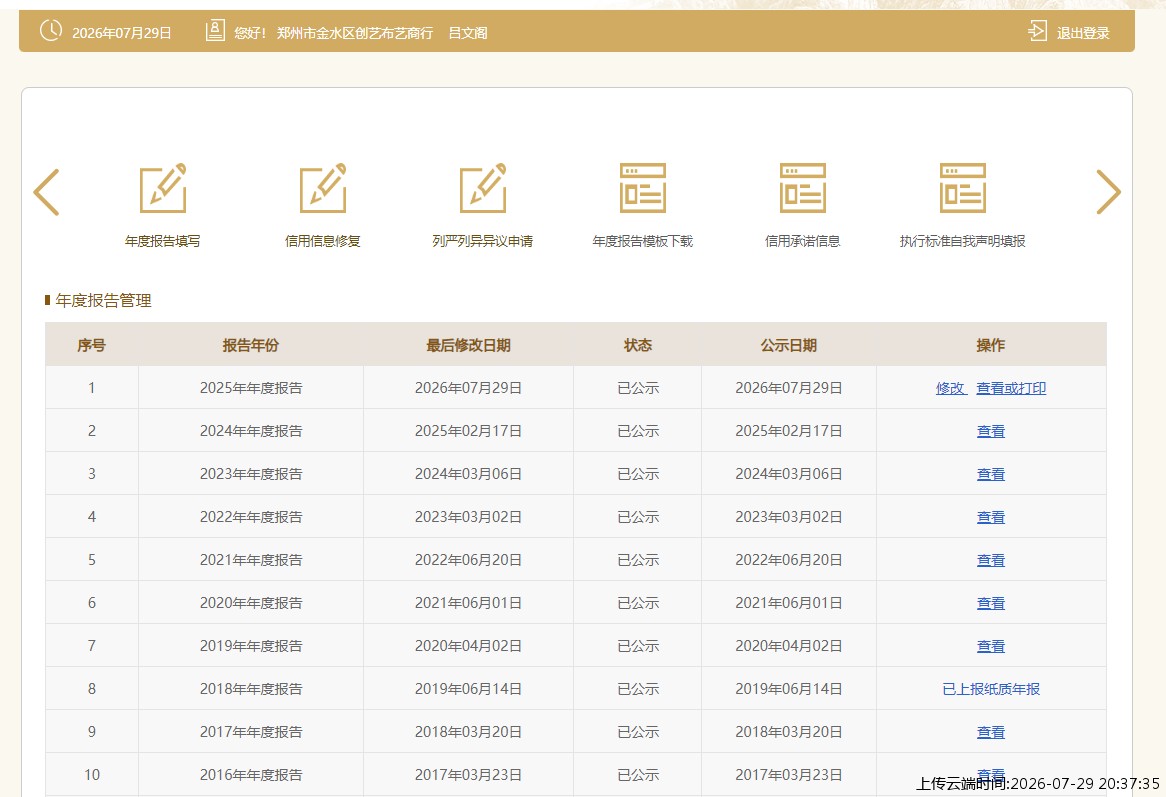Click 已上报纸质年报 for 2018 report
The height and width of the screenshot is (797, 1166).
[991, 689]
